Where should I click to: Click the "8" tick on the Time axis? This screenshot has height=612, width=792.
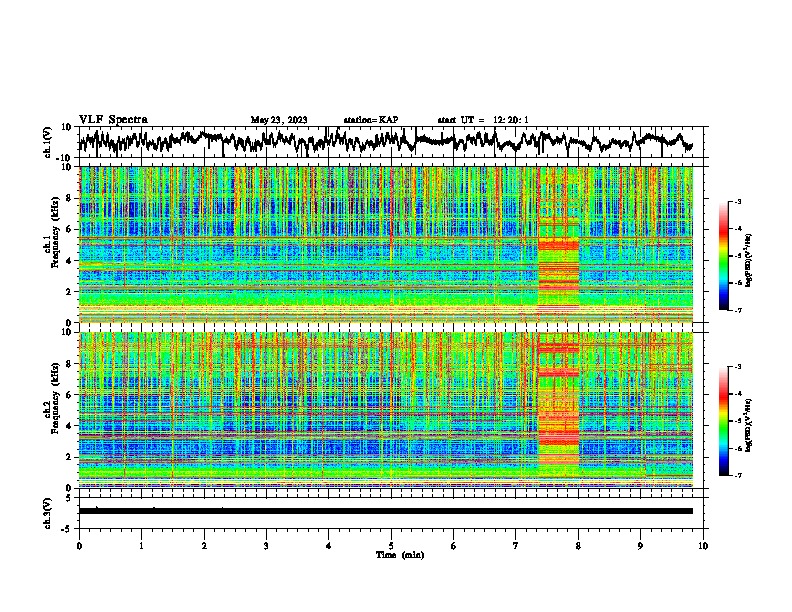point(578,546)
